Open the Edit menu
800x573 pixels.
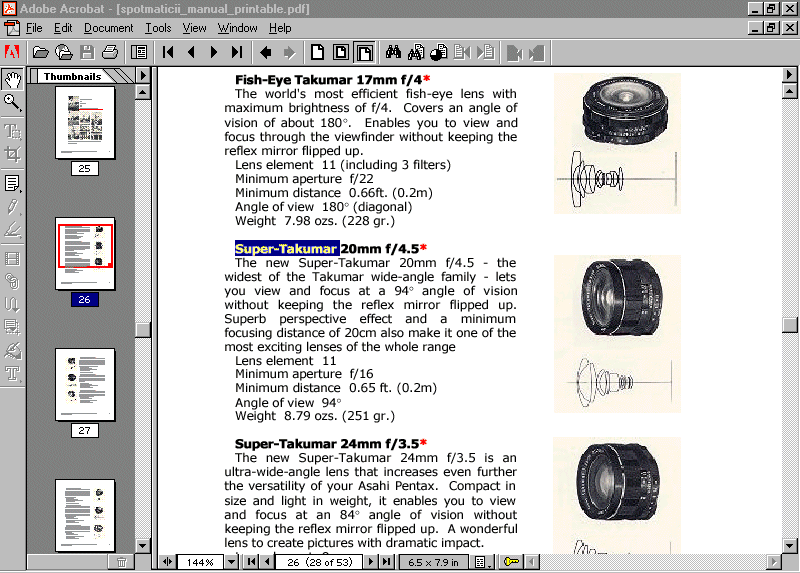coord(63,28)
